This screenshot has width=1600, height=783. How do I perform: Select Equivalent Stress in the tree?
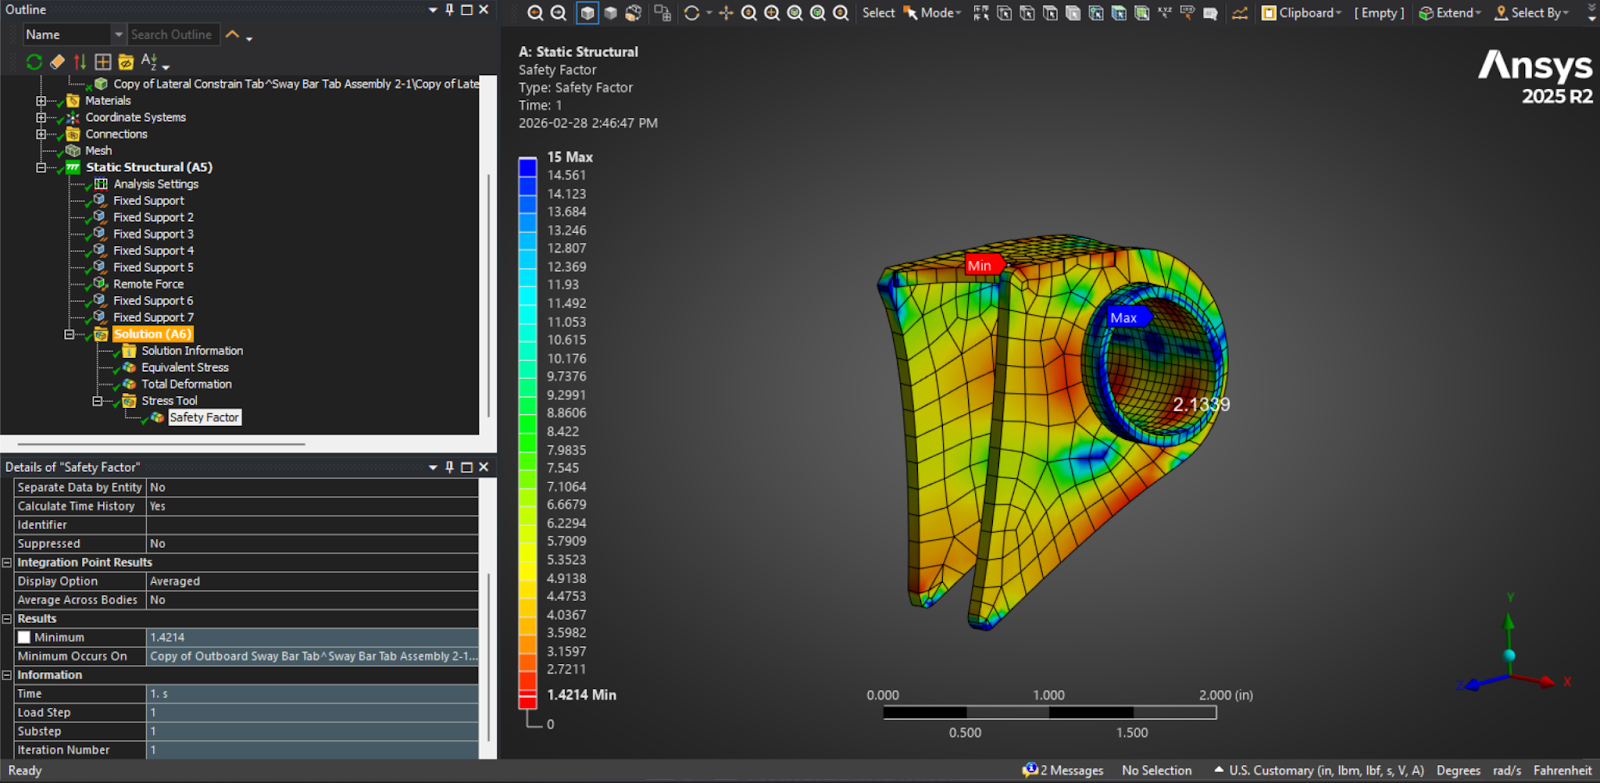(185, 368)
